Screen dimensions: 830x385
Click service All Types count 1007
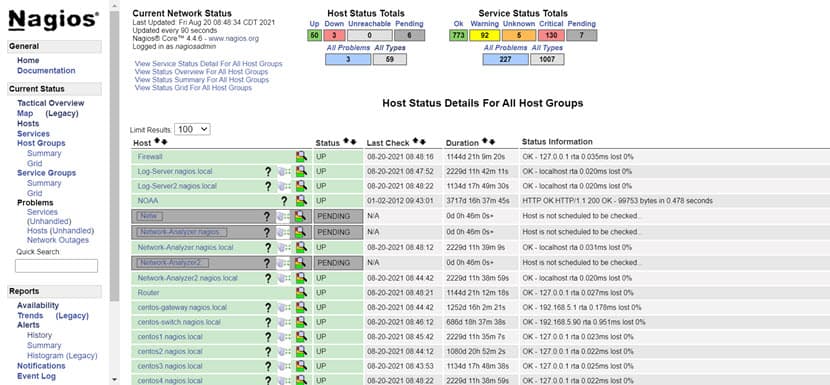547,59
